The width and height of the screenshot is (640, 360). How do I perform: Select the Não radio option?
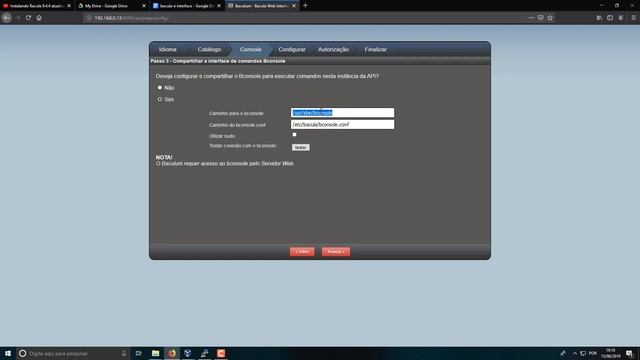click(x=160, y=87)
